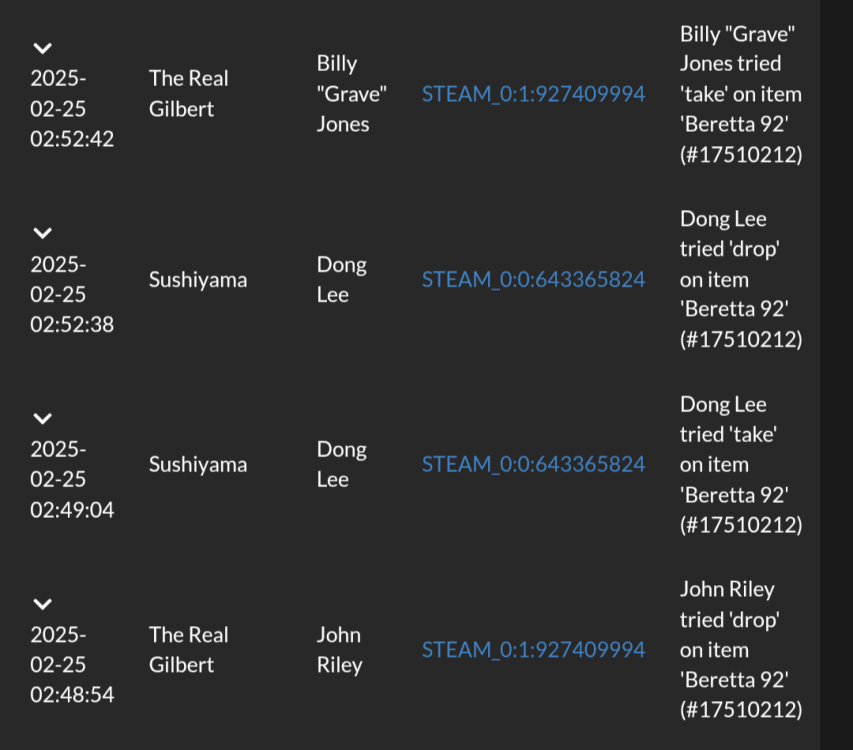Viewport: 853px width, 750px height.
Task: Select the 2025-02-25 02:52:42 timestamp
Action: (72, 109)
